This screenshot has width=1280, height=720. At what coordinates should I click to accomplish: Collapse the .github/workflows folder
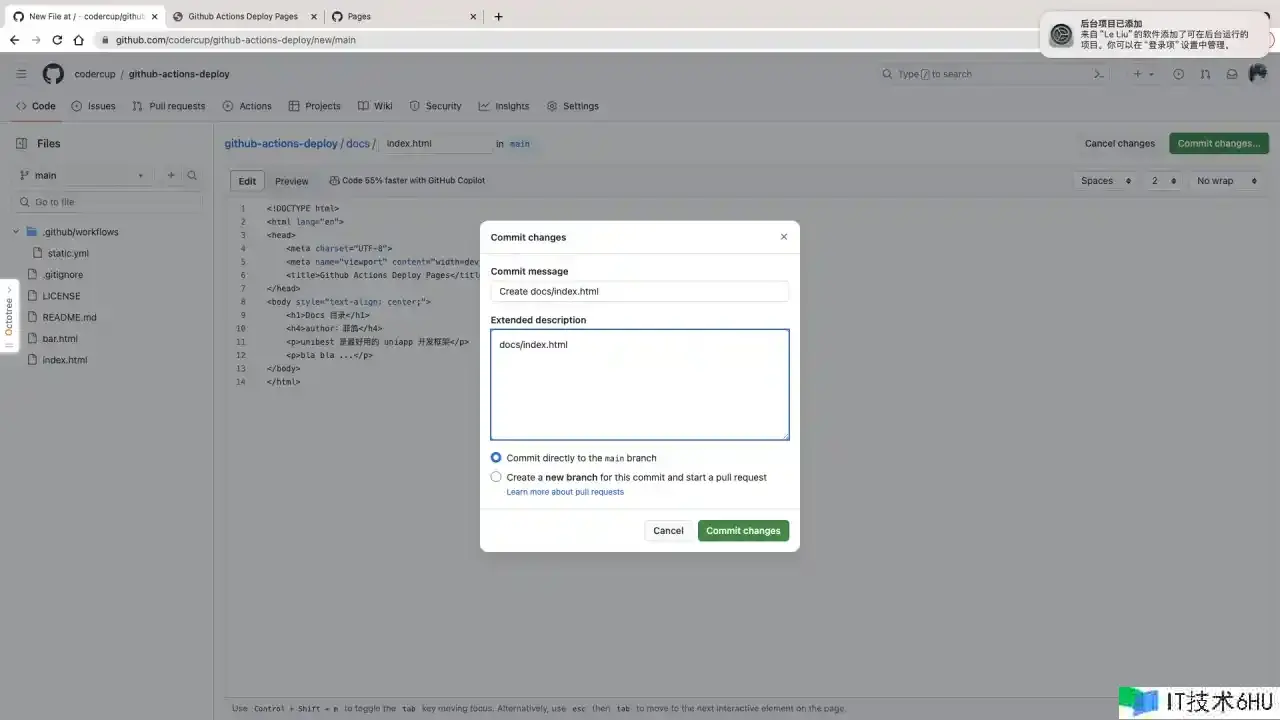click(16, 232)
